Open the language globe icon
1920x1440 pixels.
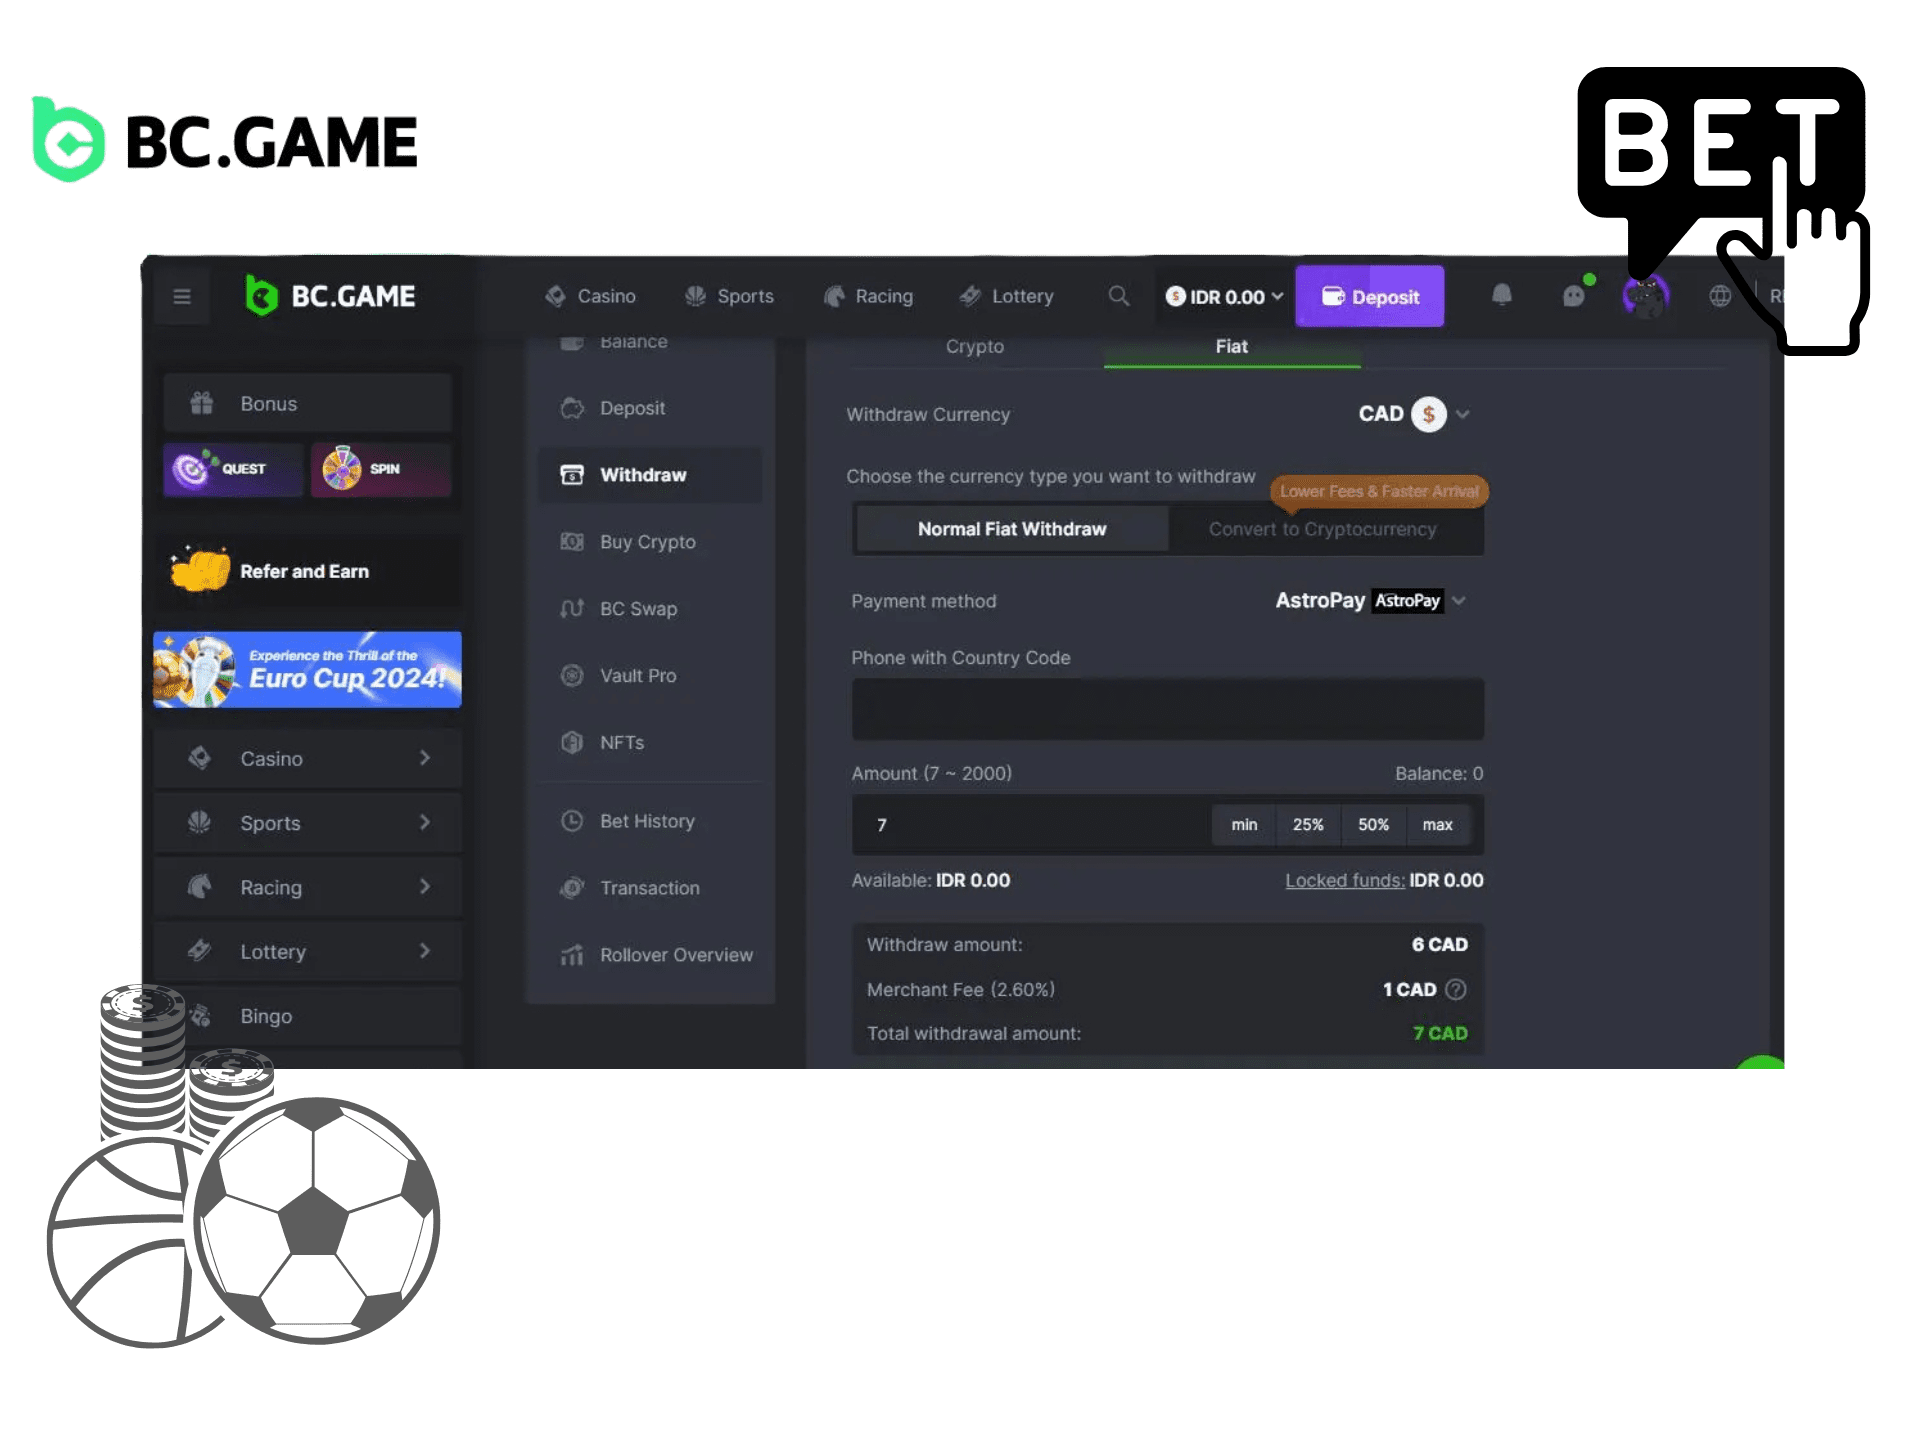click(x=1720, y=296)
